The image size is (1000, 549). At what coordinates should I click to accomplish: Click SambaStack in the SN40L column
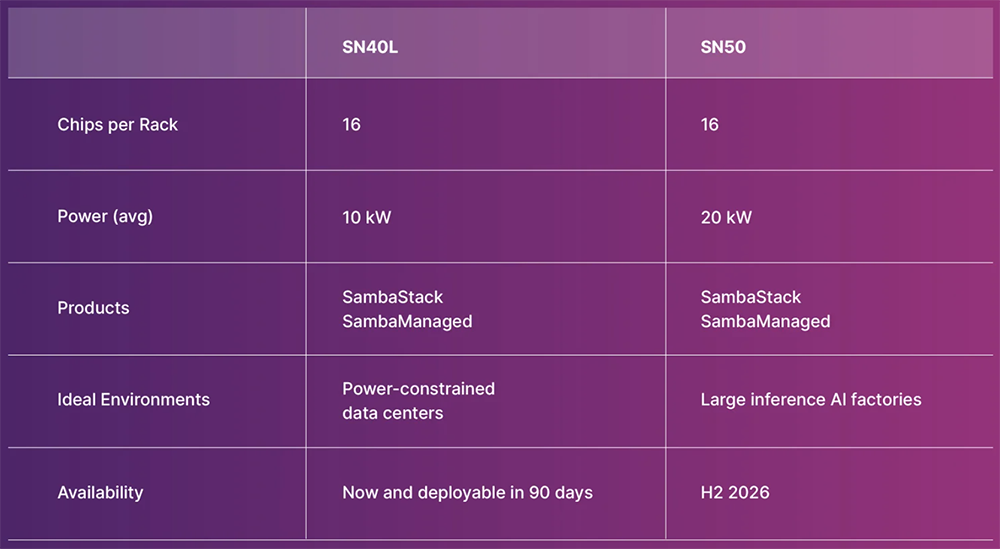pos(392,297)
